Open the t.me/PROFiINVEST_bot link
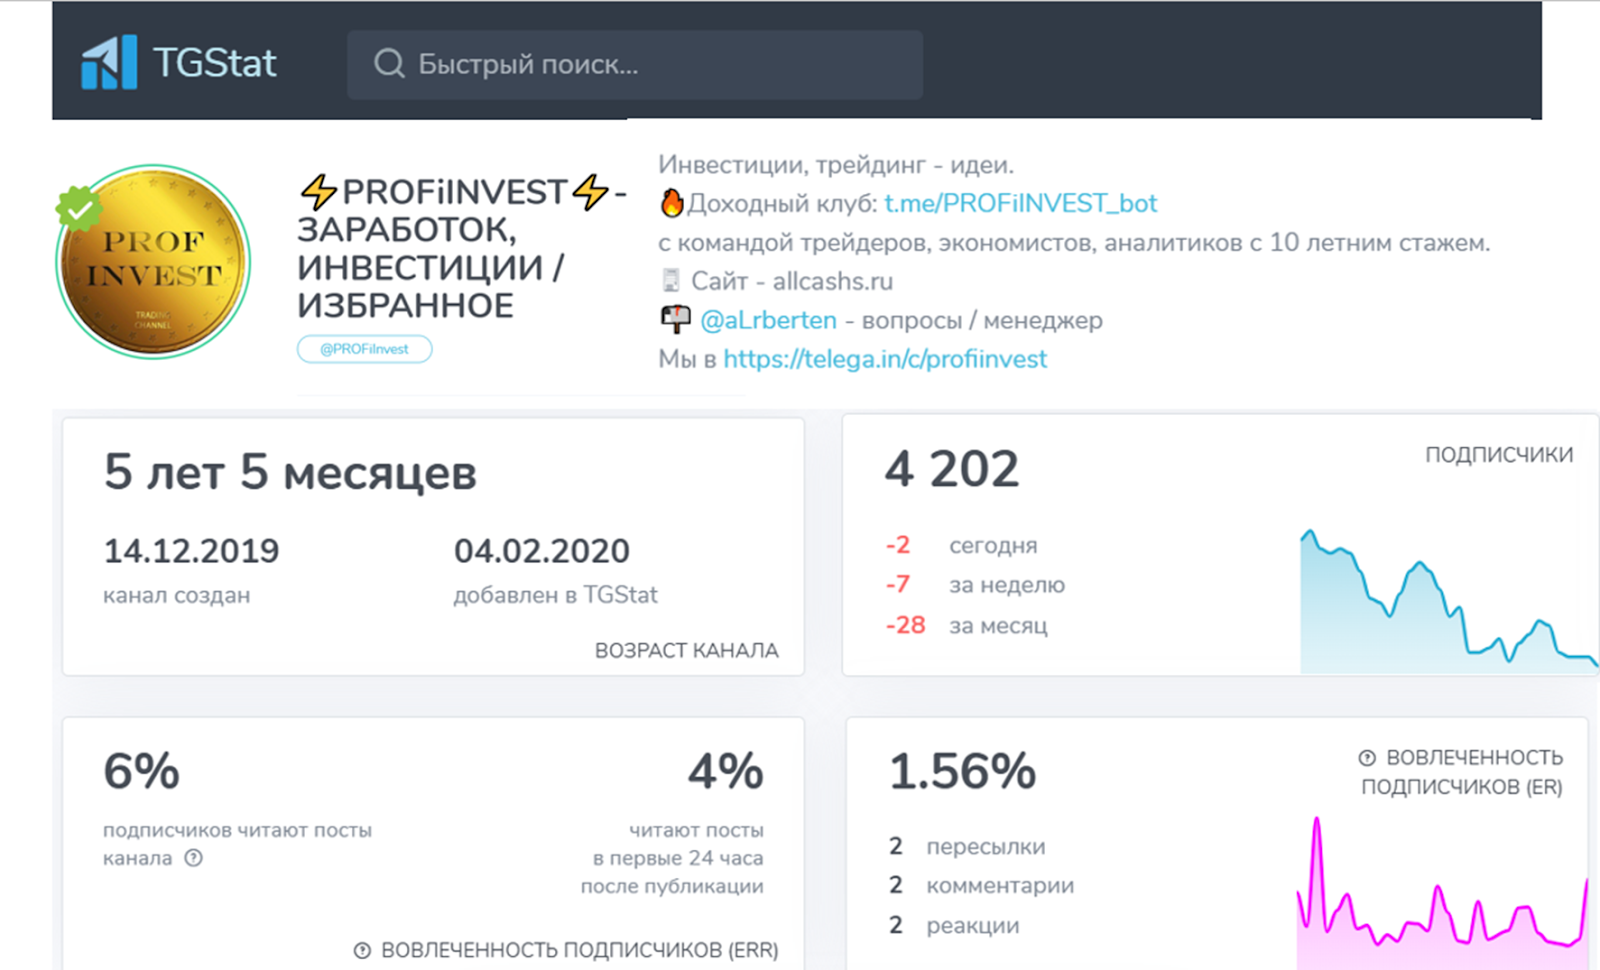 tap(1020, 203)
